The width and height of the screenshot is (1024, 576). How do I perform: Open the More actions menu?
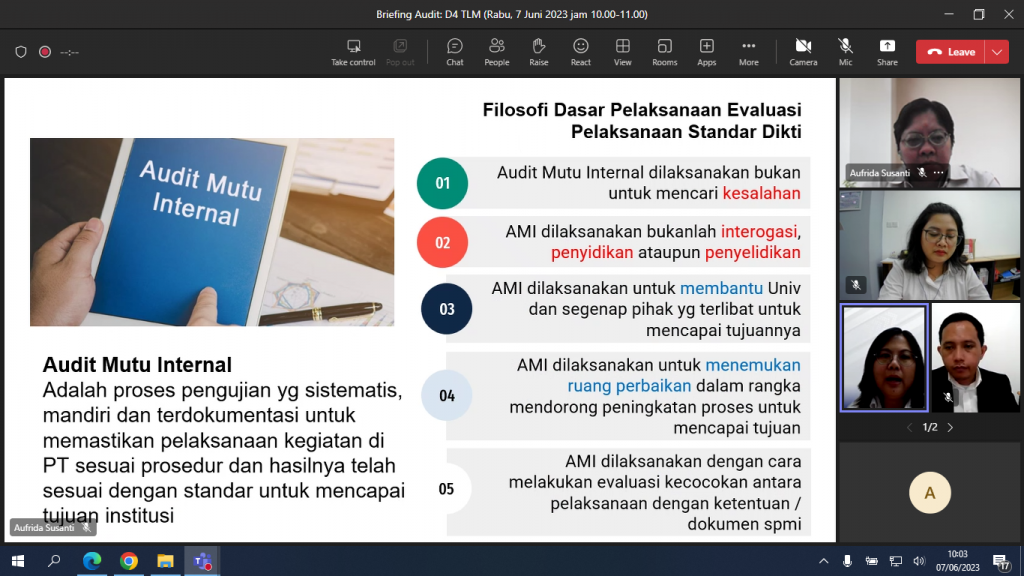(748, 51)
